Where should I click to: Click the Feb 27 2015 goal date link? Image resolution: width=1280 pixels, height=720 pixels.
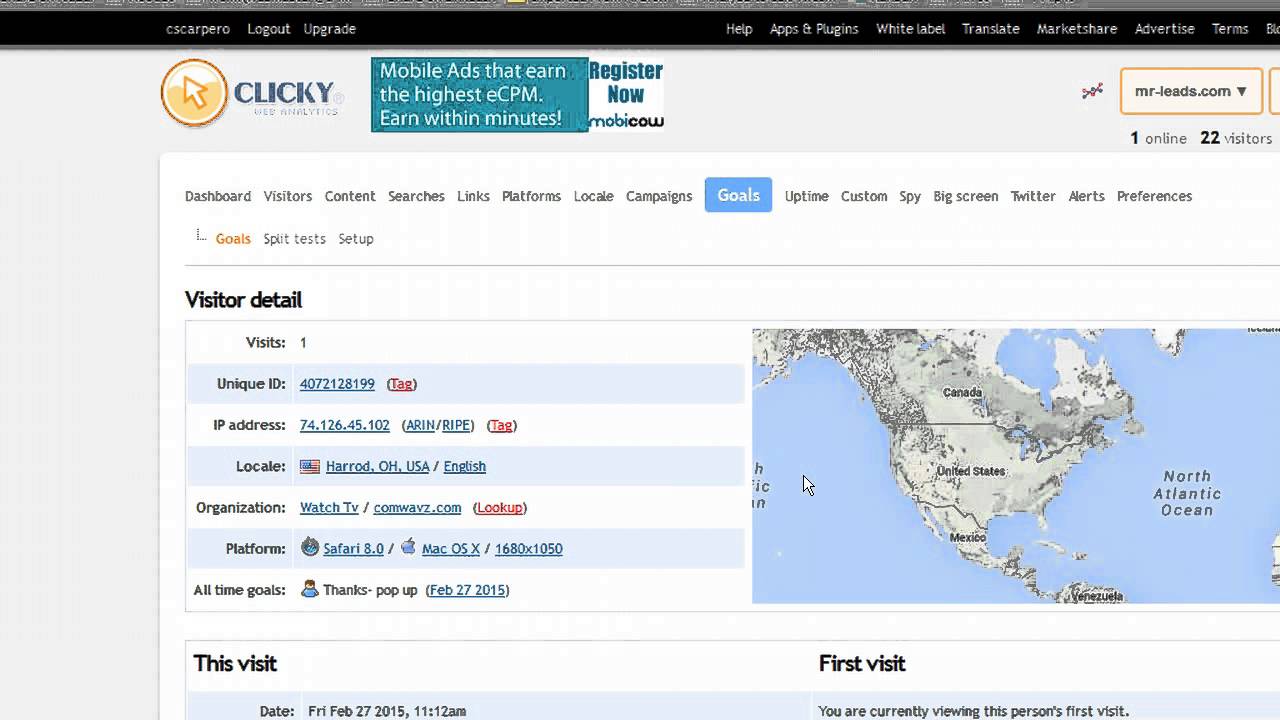pos(467,590)
